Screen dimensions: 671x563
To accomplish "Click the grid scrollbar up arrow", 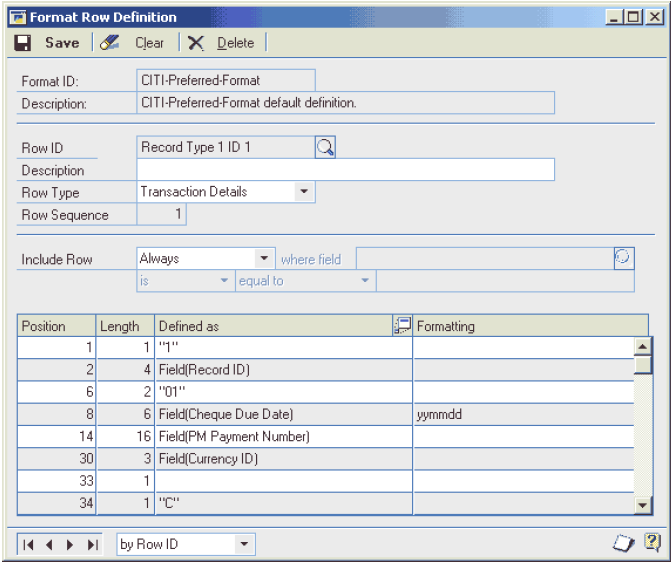I will tap(643, 346).
